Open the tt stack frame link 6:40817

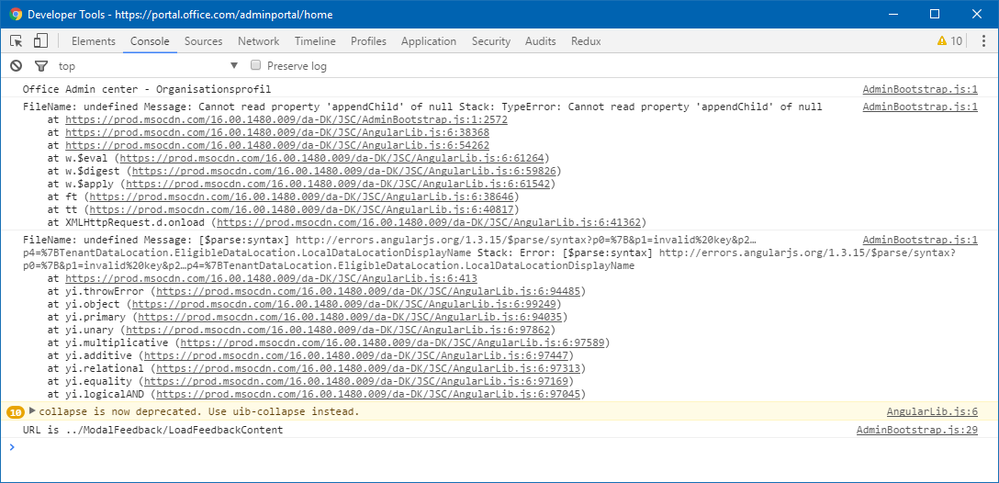point(301,209)
